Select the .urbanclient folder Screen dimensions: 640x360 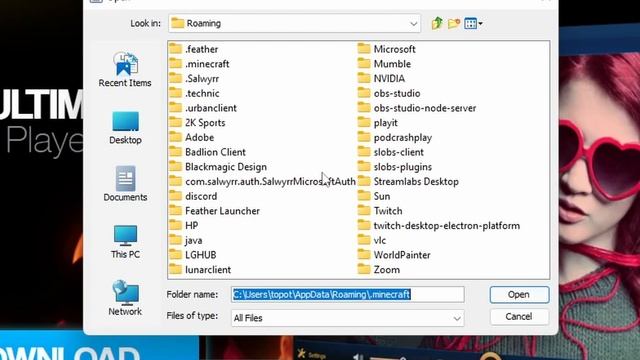[203, 108]
